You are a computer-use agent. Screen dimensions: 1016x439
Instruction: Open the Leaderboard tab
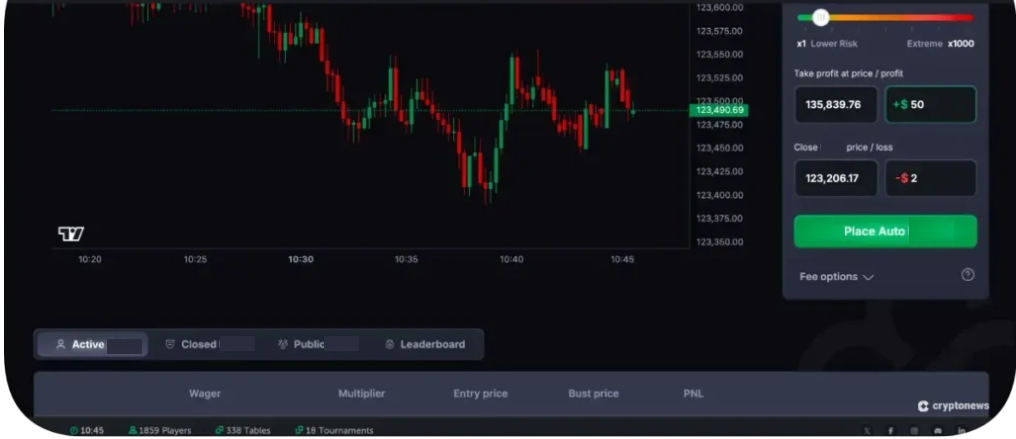426,344
